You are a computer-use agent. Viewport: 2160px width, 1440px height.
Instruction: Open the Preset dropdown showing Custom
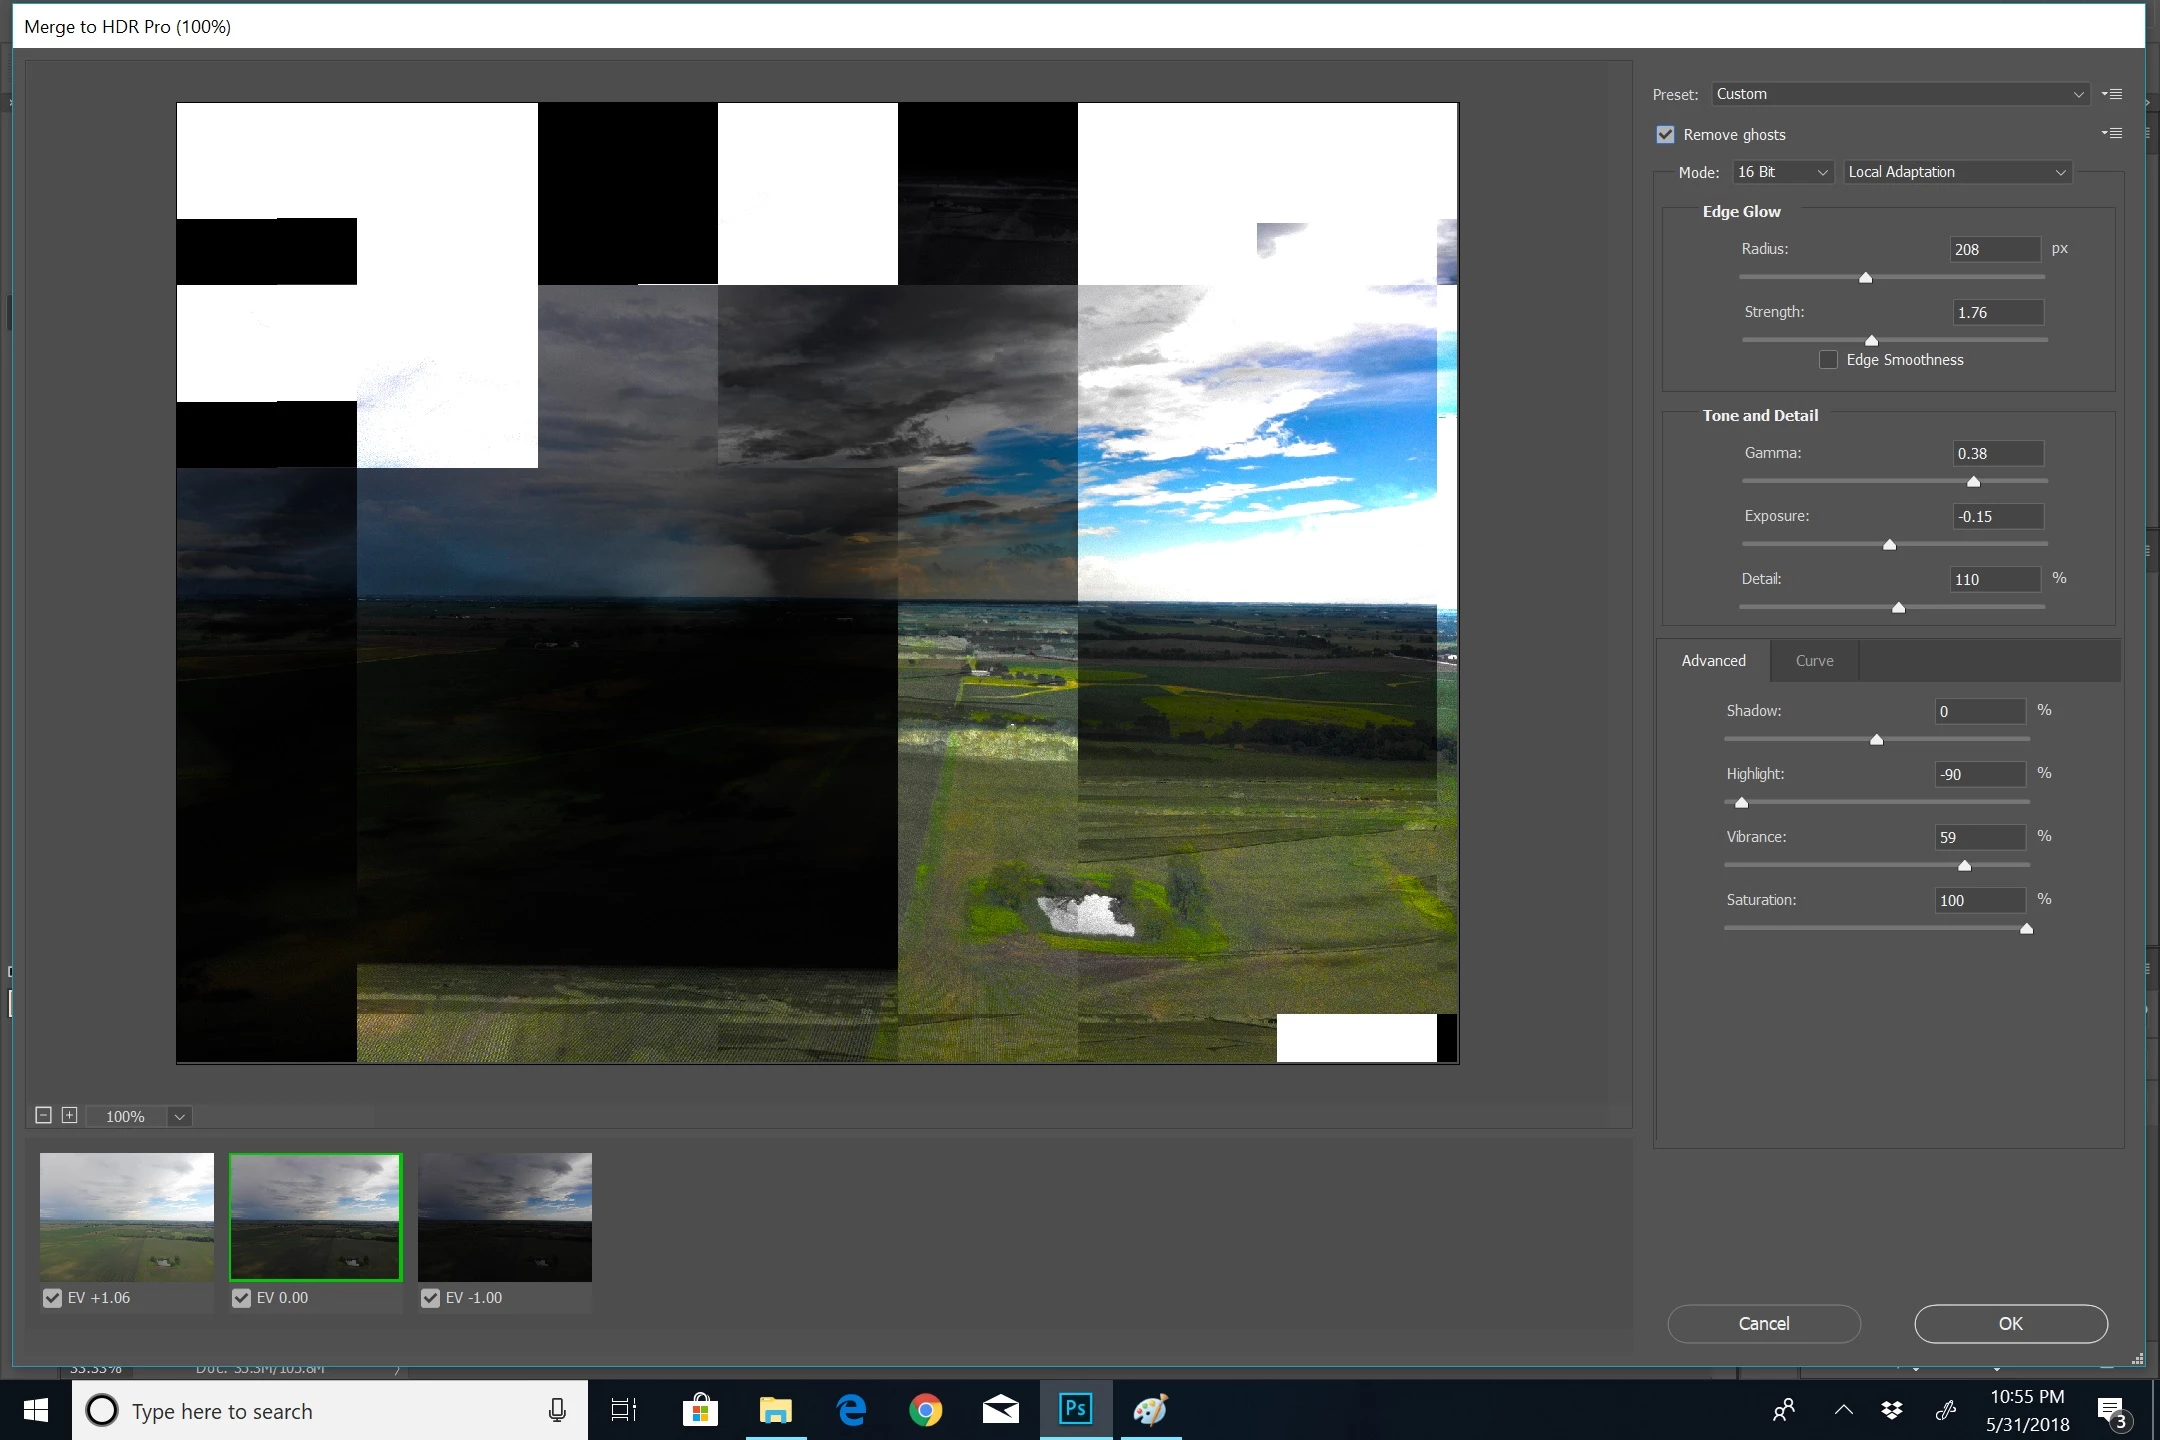tap(1900, 94)
